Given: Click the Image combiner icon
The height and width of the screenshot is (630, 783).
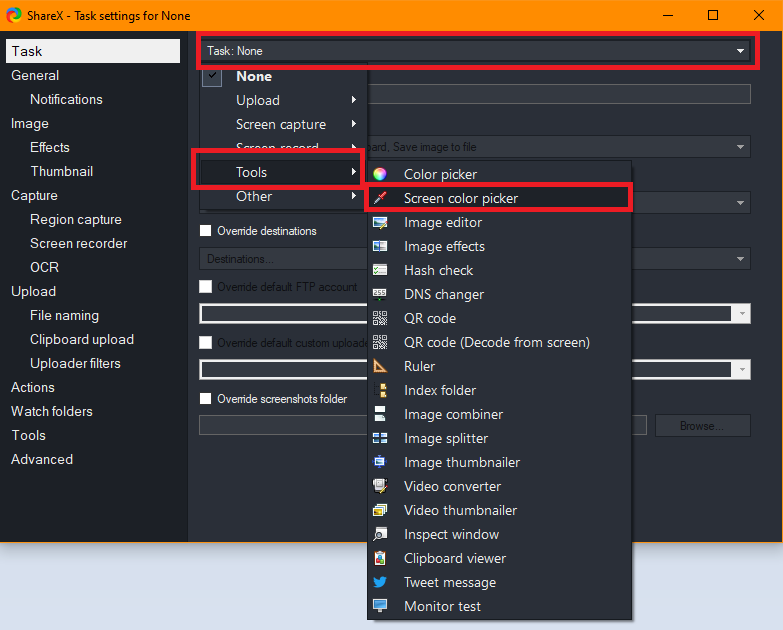Looking at the screenshot, I should pyautogui.click(x=380, y=414).
